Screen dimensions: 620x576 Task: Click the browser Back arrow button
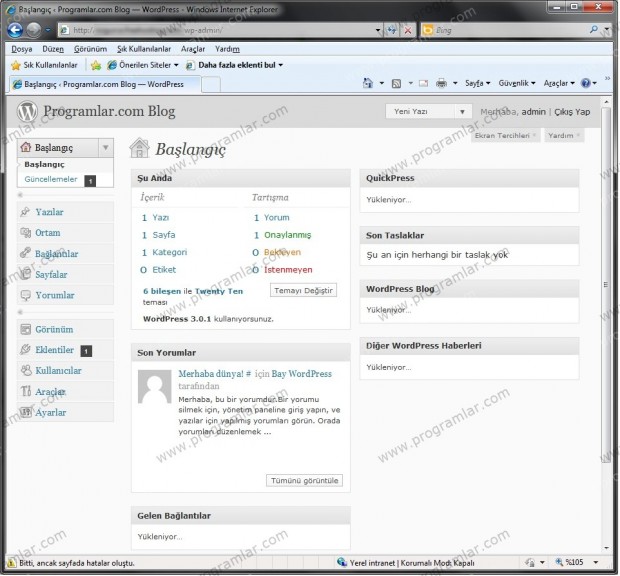pyautogui.click(x=15, y=30)
